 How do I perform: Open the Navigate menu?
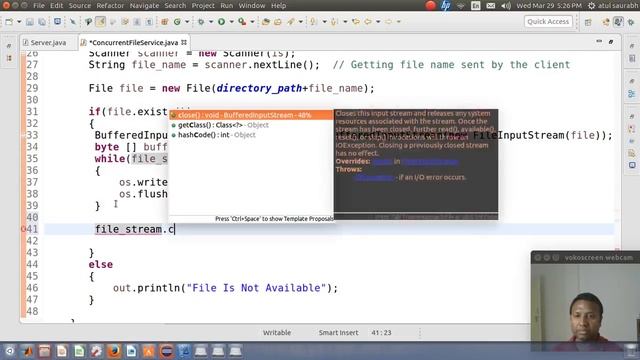pos(144,6)
